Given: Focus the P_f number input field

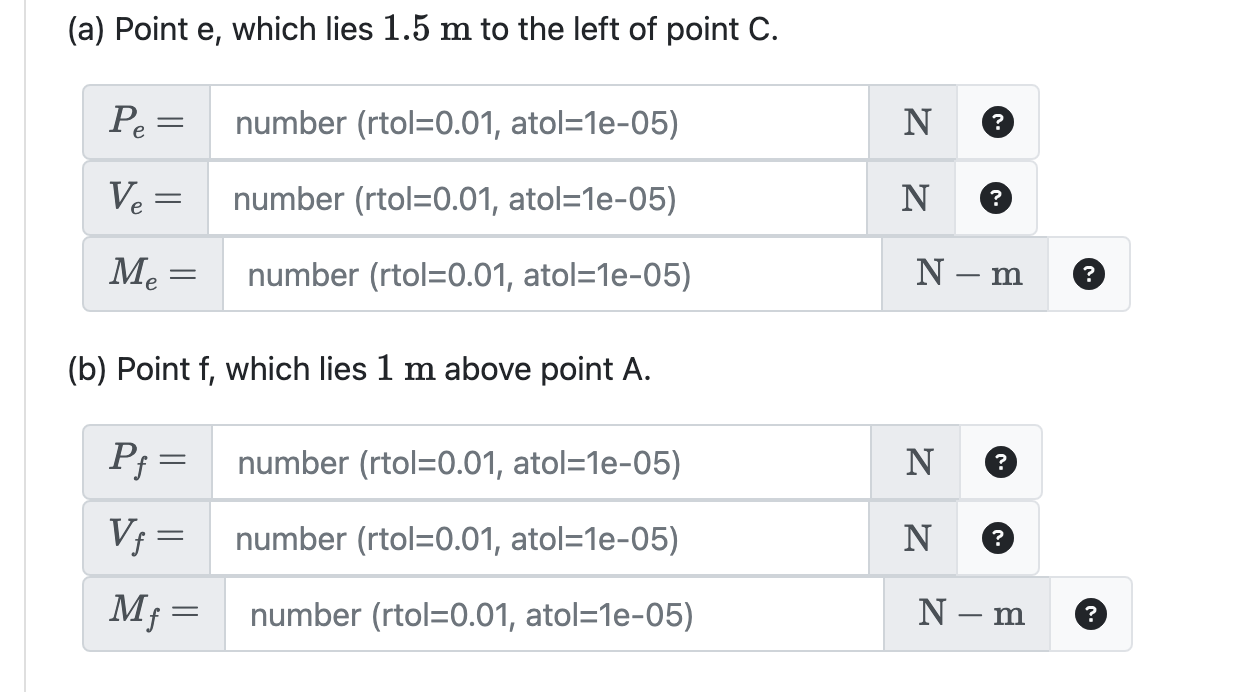Looking at the screenshot, I should [x=541, y=463].
